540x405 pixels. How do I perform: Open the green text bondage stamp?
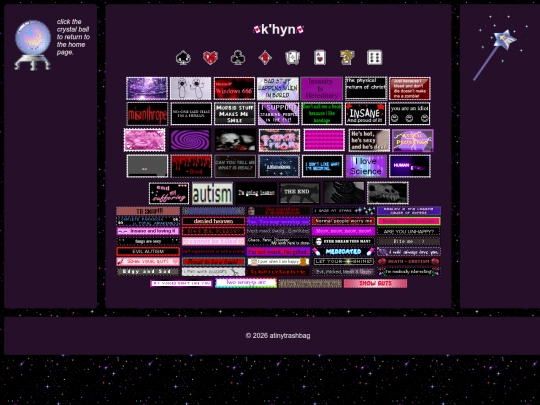322,114
